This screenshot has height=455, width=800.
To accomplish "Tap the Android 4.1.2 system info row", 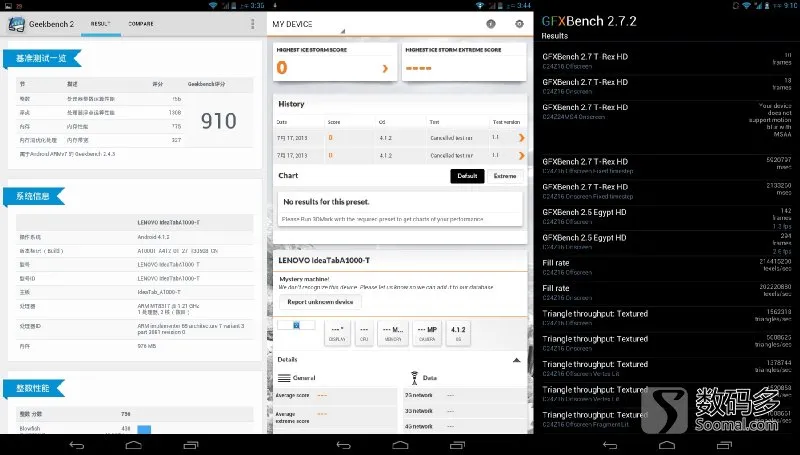I will pyautogui.click(x=135, y=237).
